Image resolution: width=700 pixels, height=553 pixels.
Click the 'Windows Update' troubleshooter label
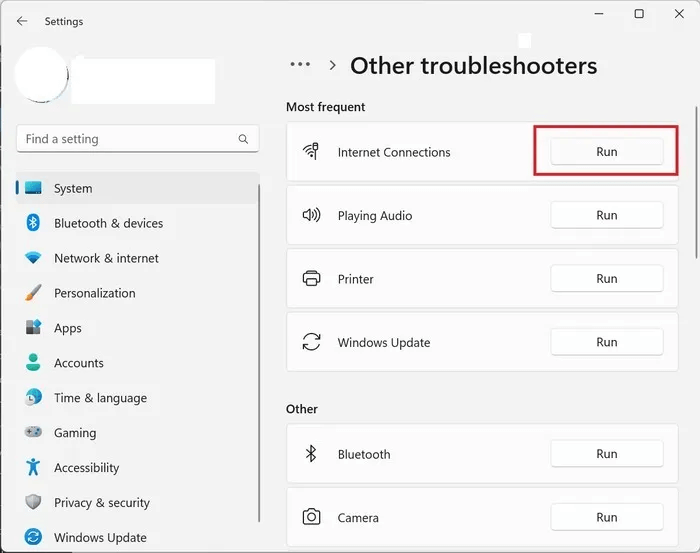384,342
